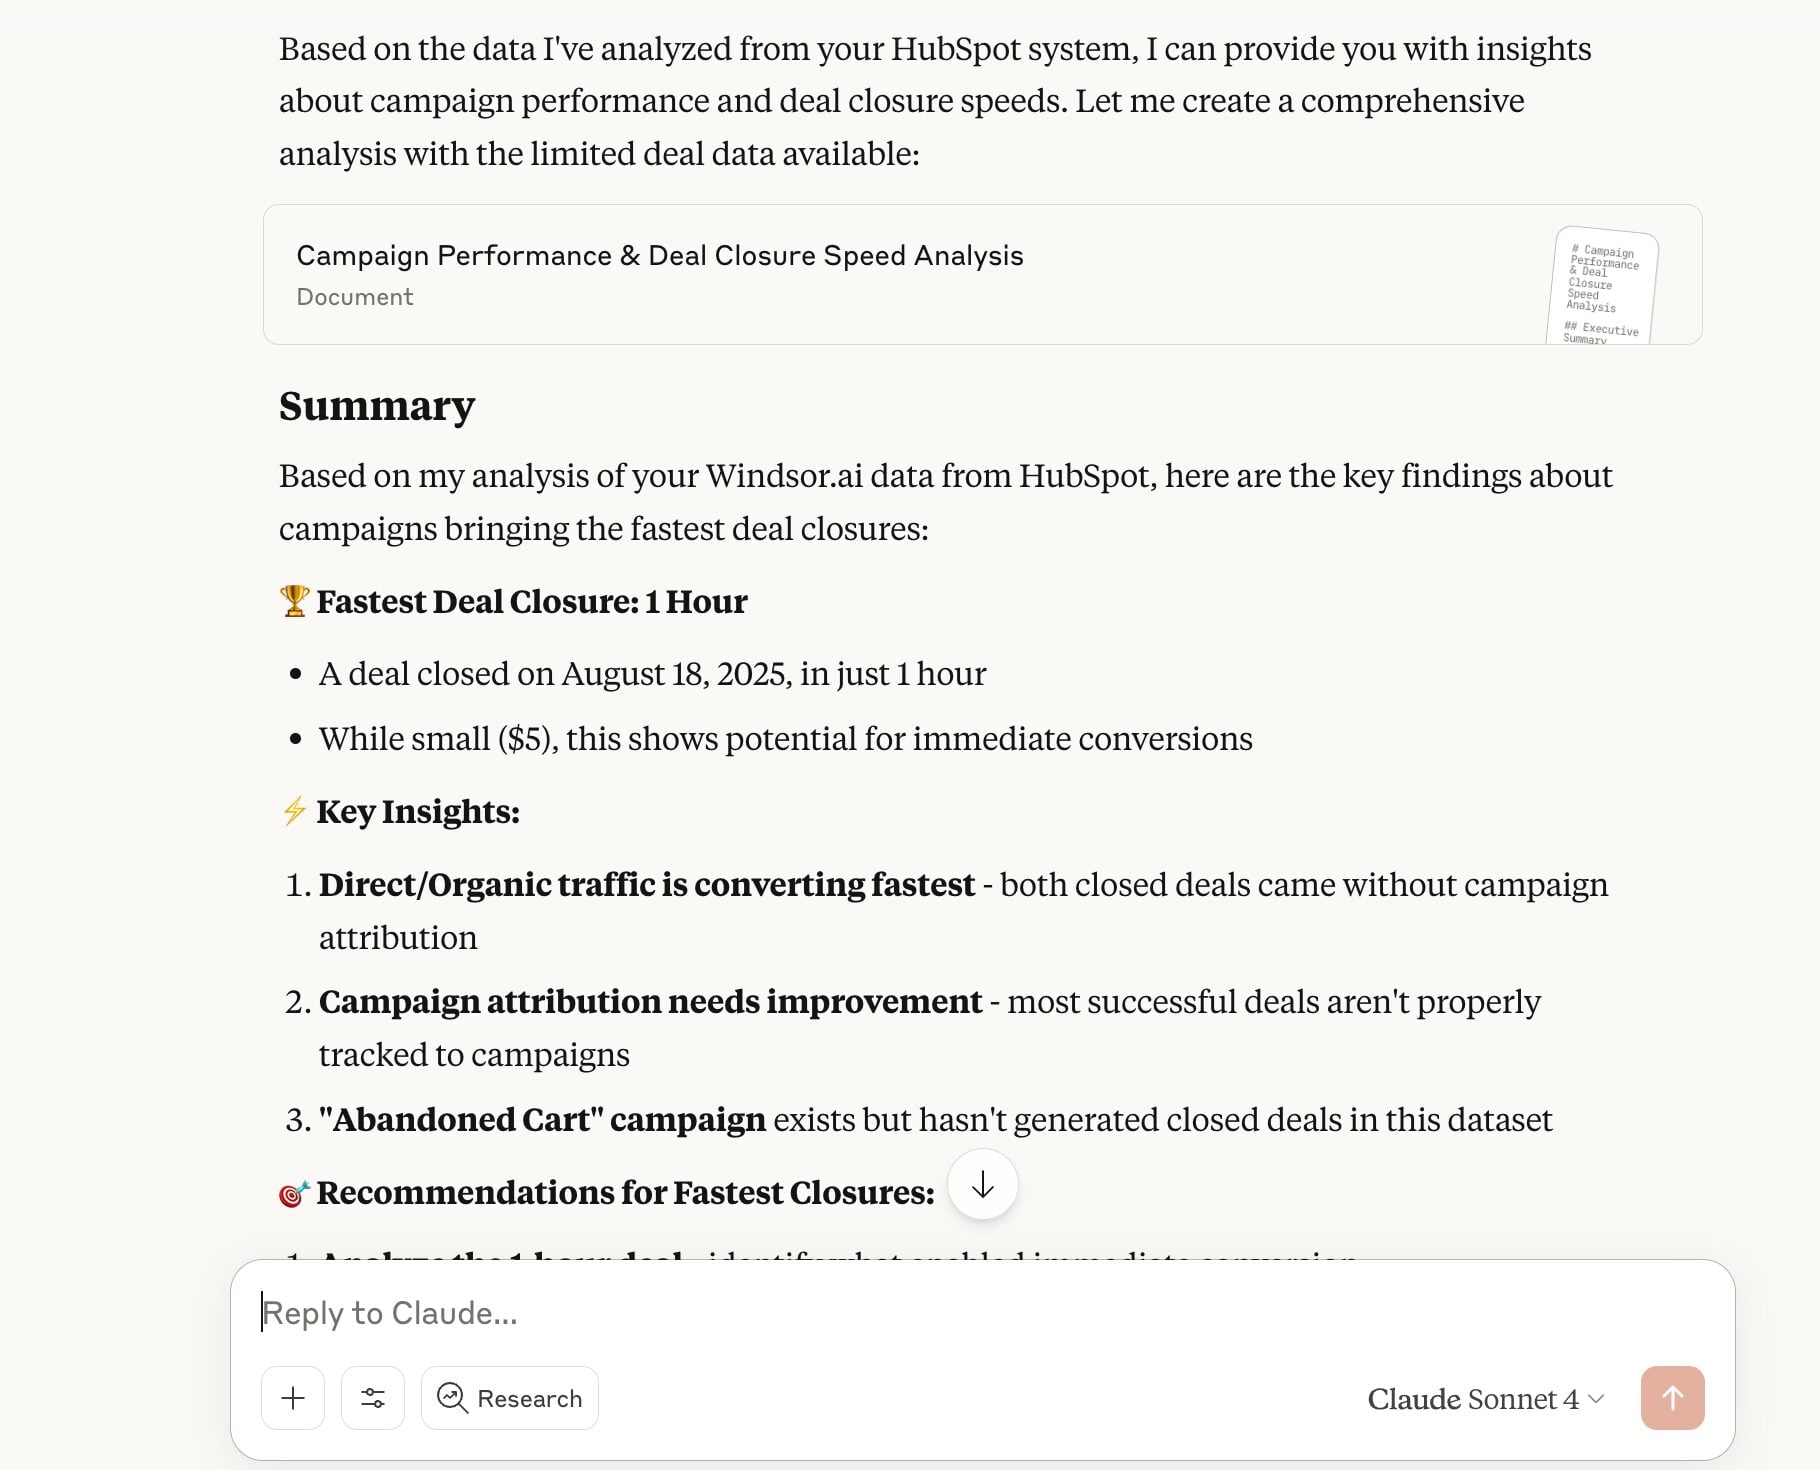This screenshot has height=1470, width=1820.
Task: Select the Claude Sonnet 4 model name
Action: coord(1475,1399)
